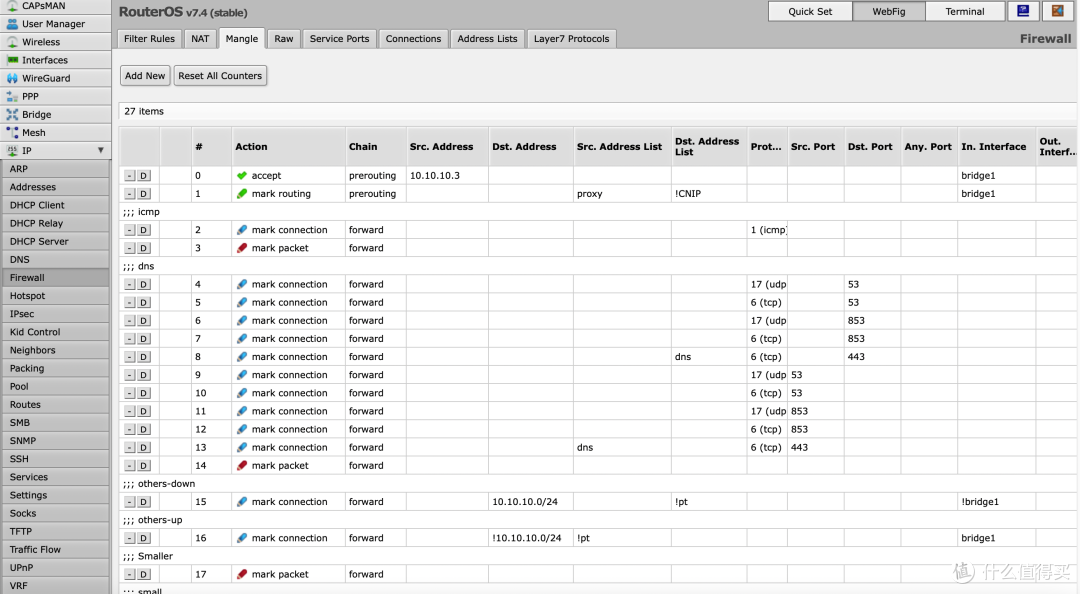
Task: Switch to WebFig view
Action: pyautogui.click(x=889, y=11)
